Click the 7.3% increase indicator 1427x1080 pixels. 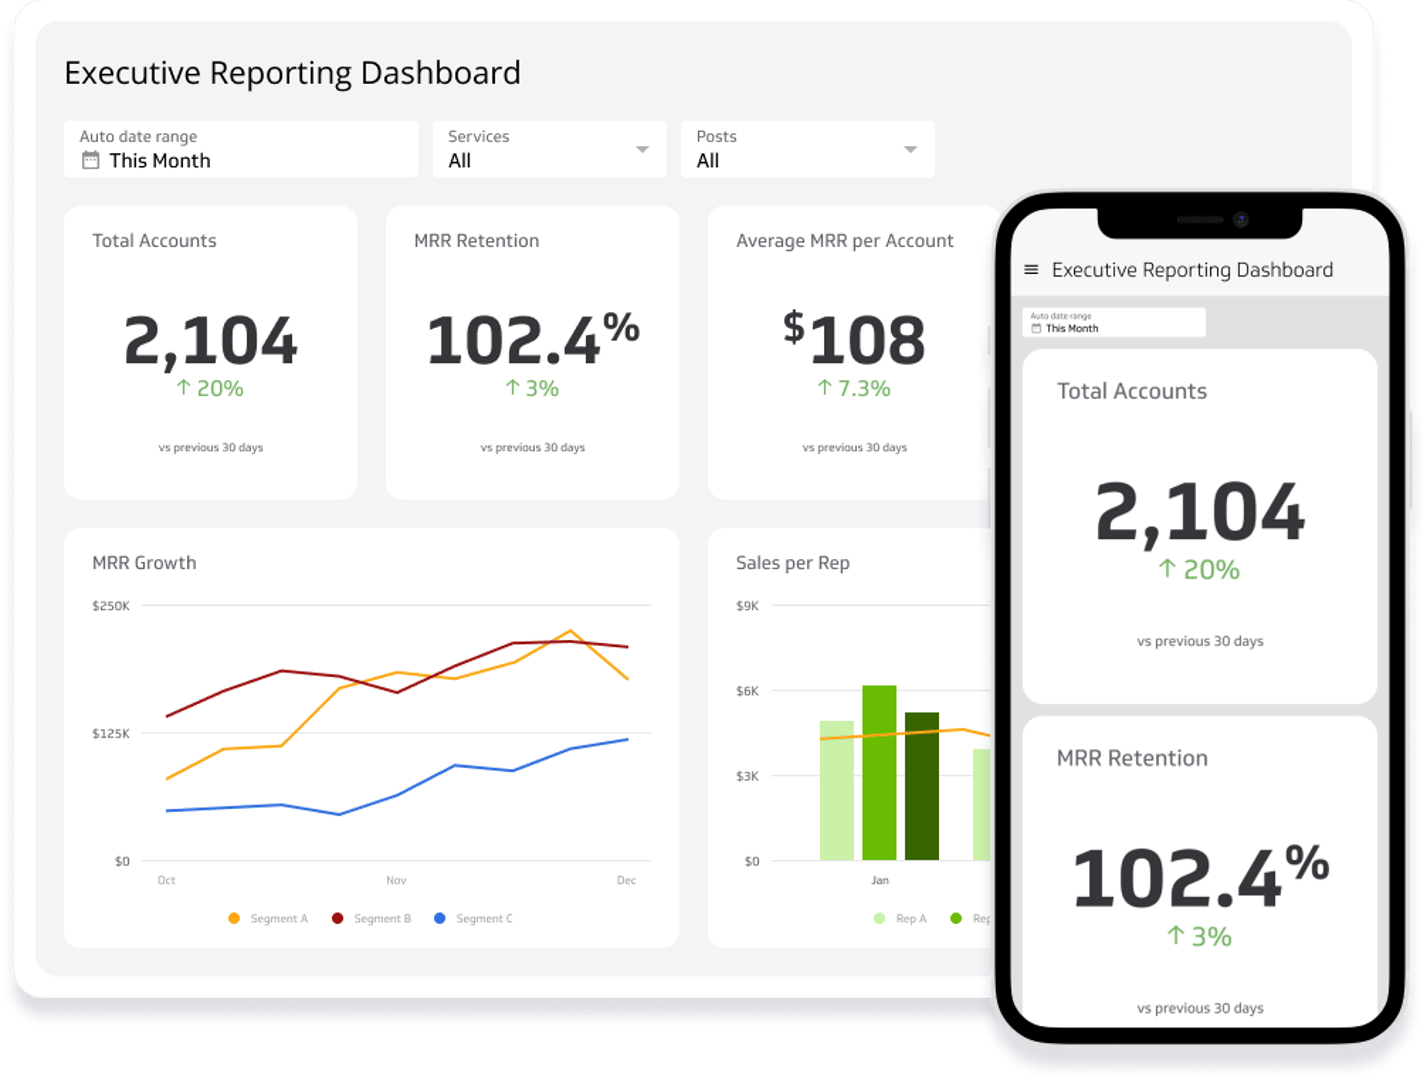(x=854, y=388)
